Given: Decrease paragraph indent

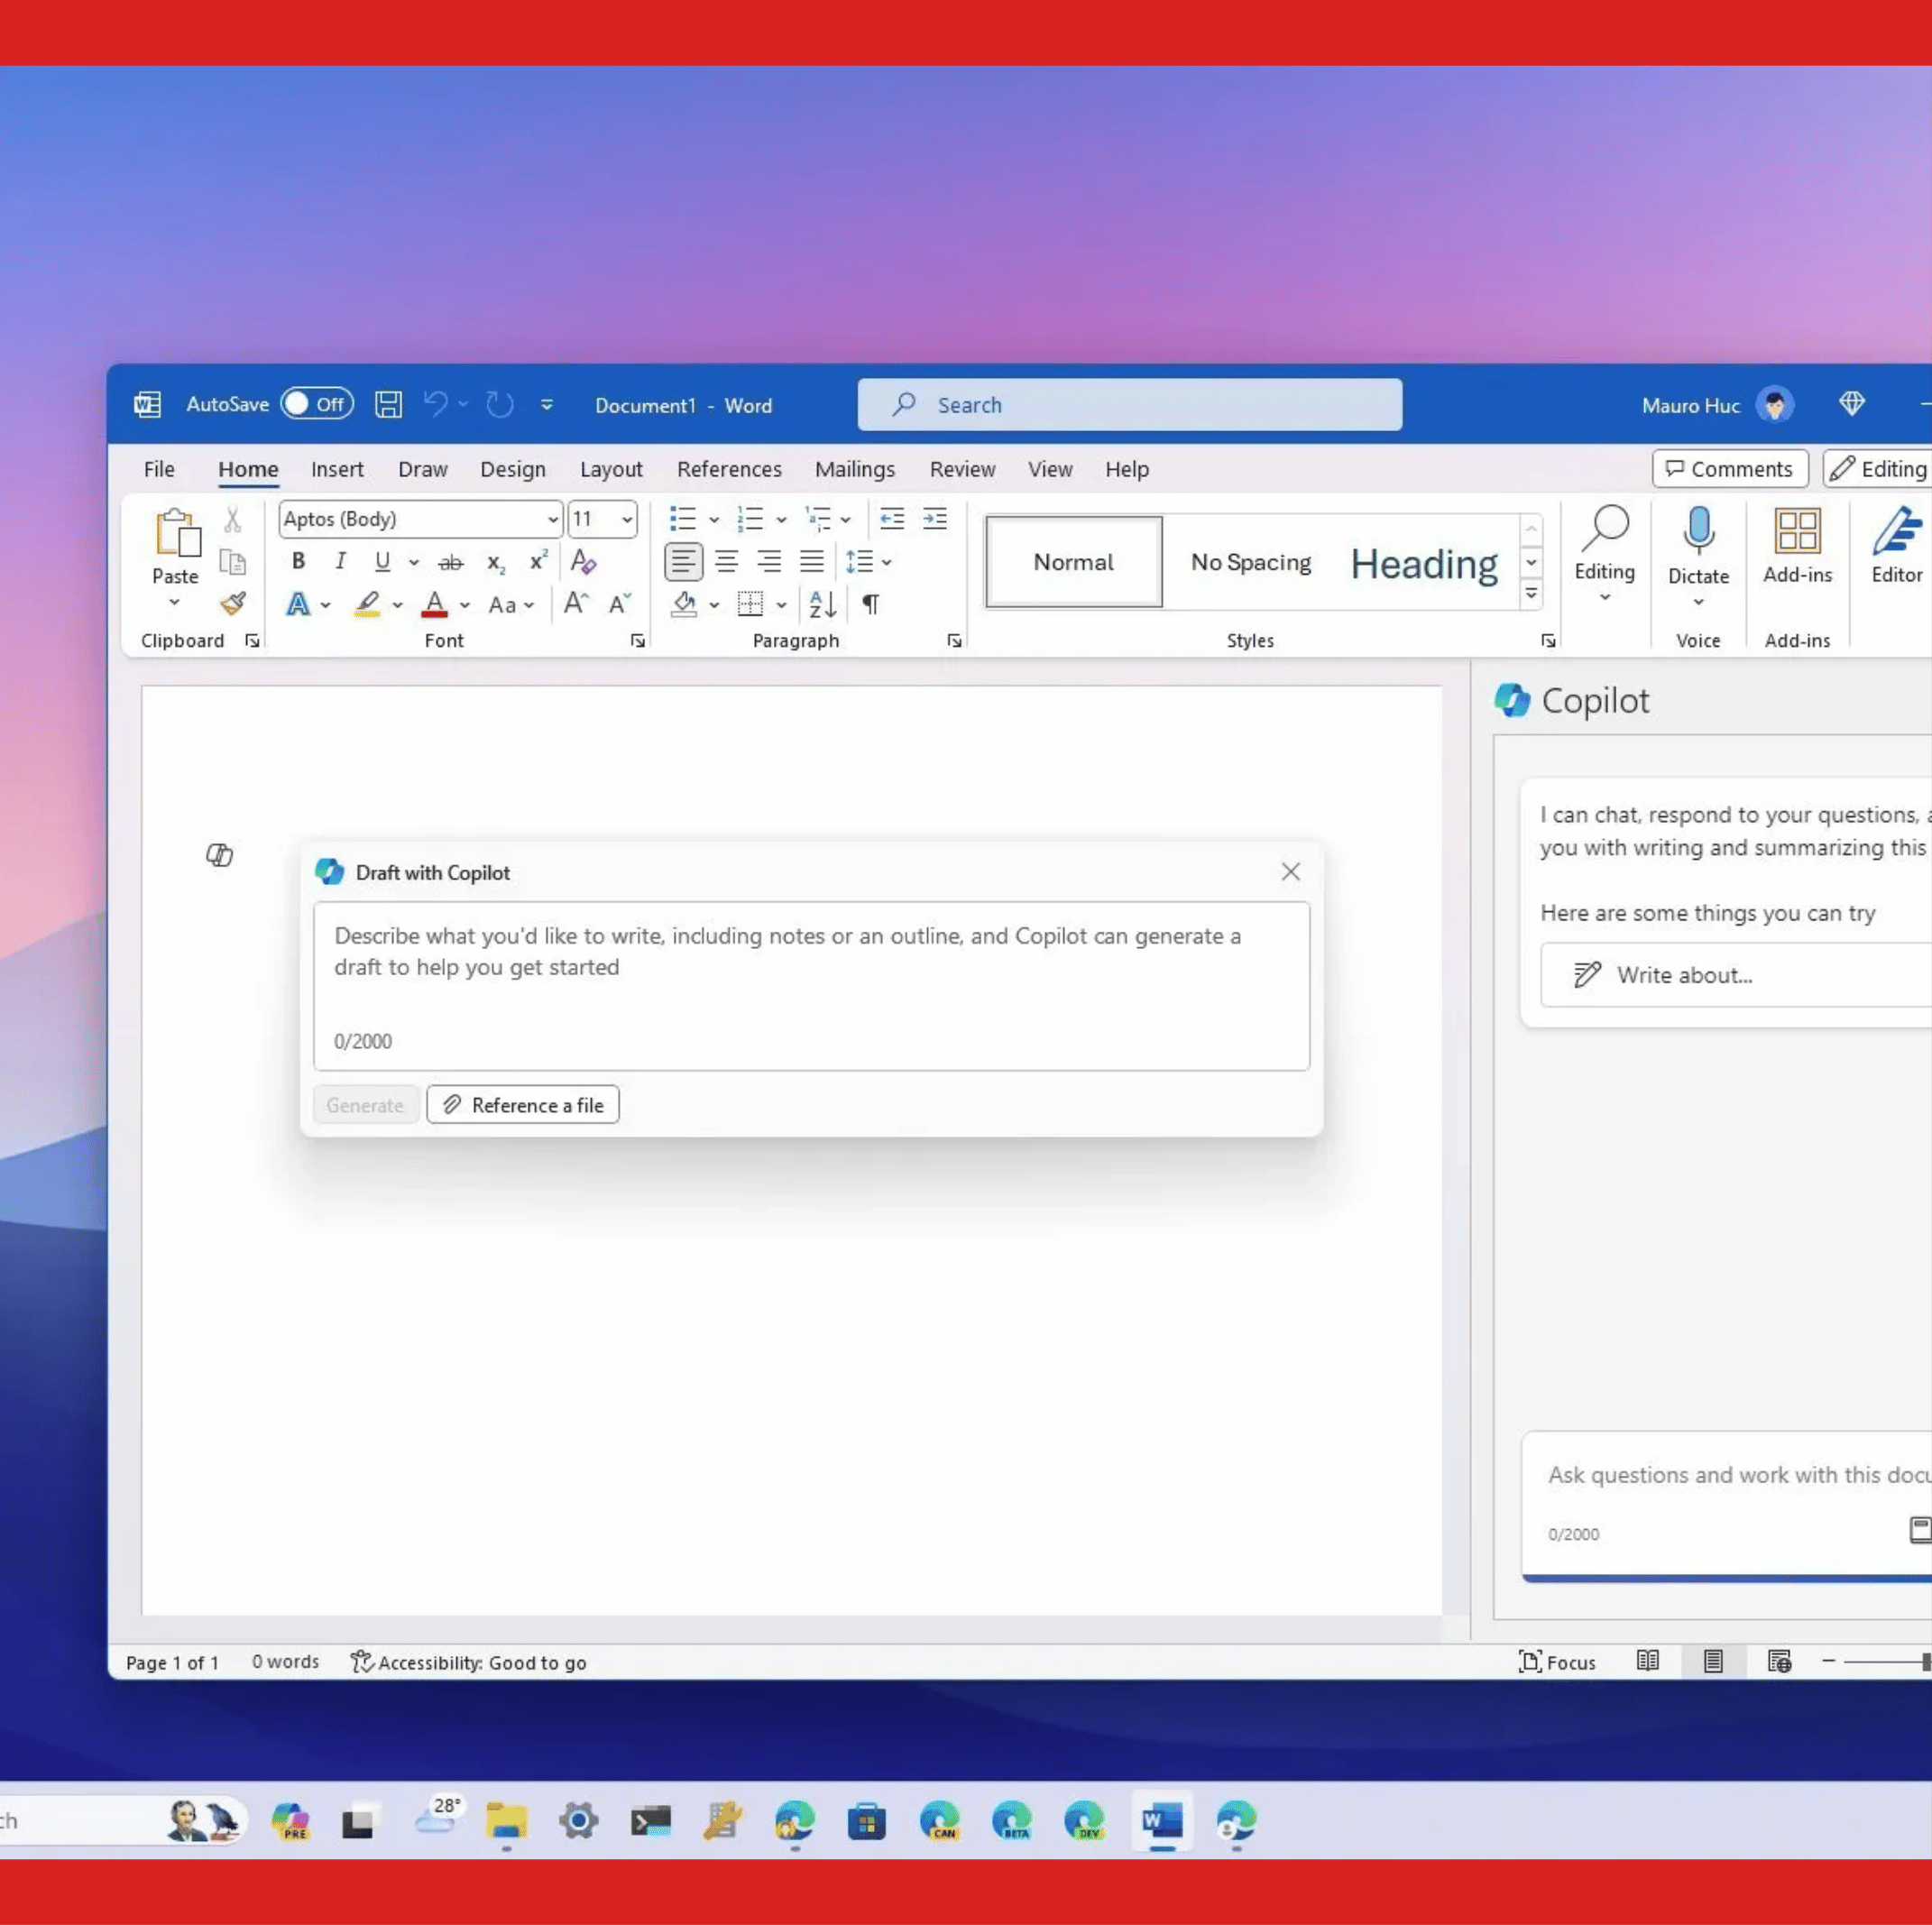Looking at the screenshot, I should pos(892,519).
